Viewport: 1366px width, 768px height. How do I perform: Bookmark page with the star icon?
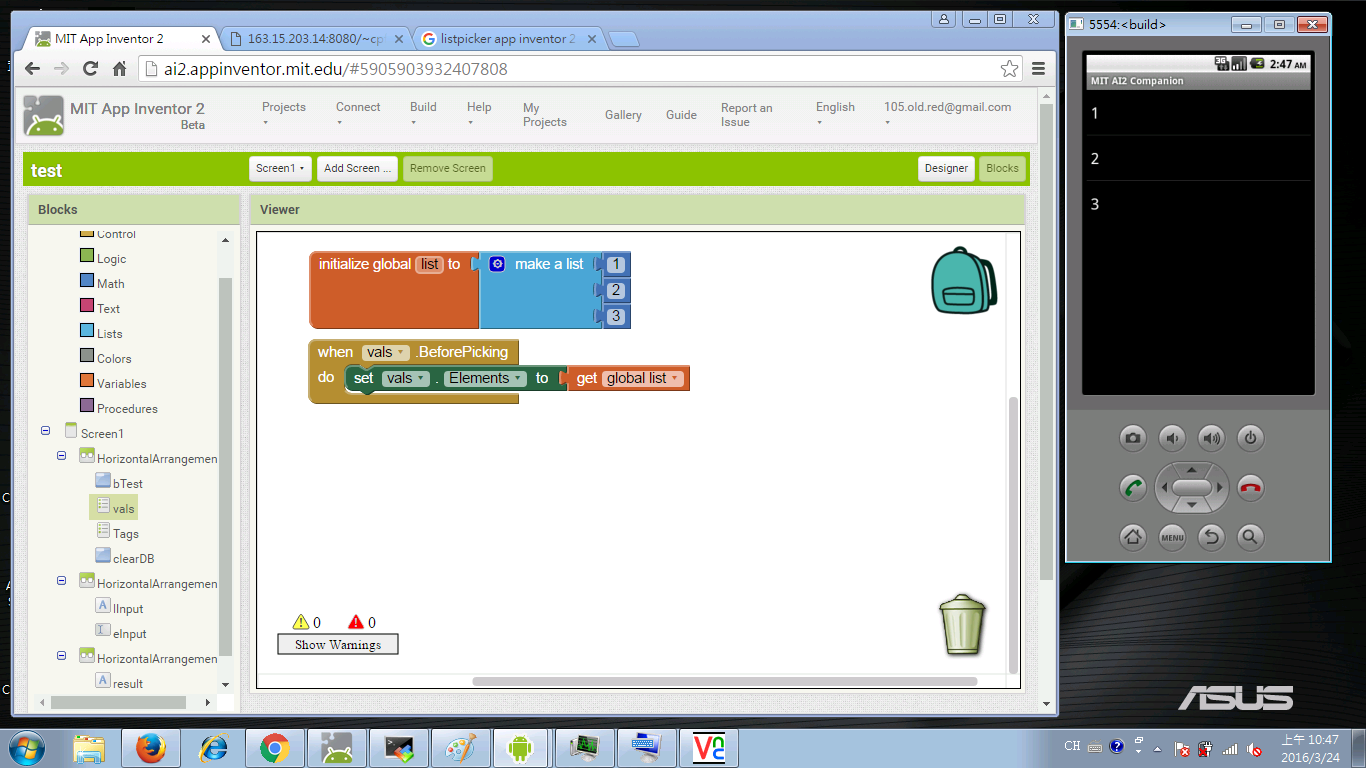pyautogui.click(x=1009, y=69)
